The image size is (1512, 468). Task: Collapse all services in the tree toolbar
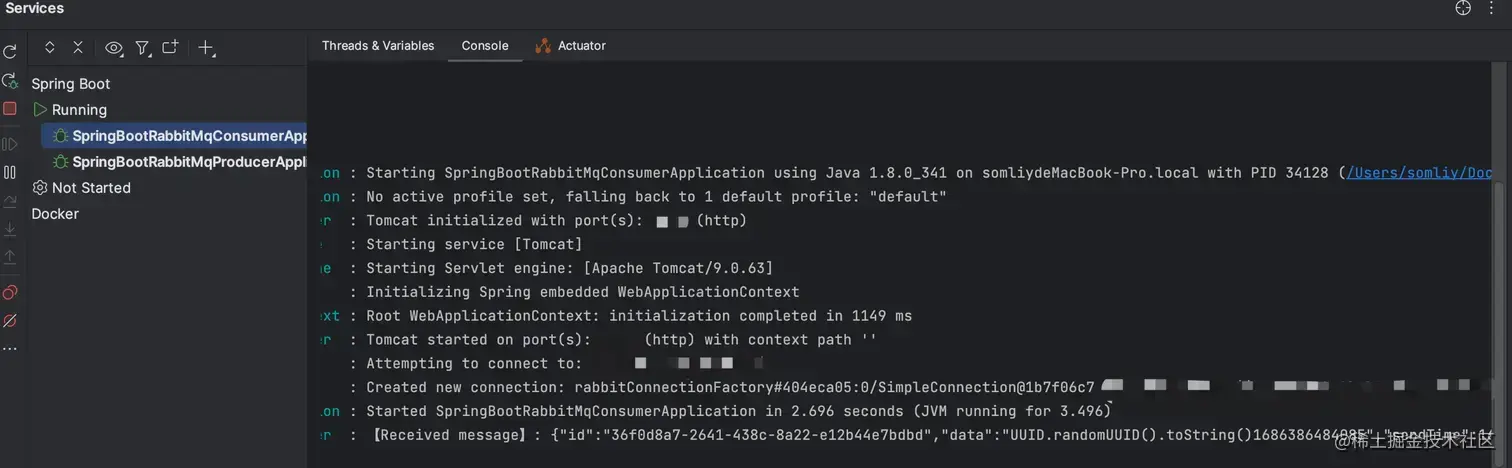point(78,47)
